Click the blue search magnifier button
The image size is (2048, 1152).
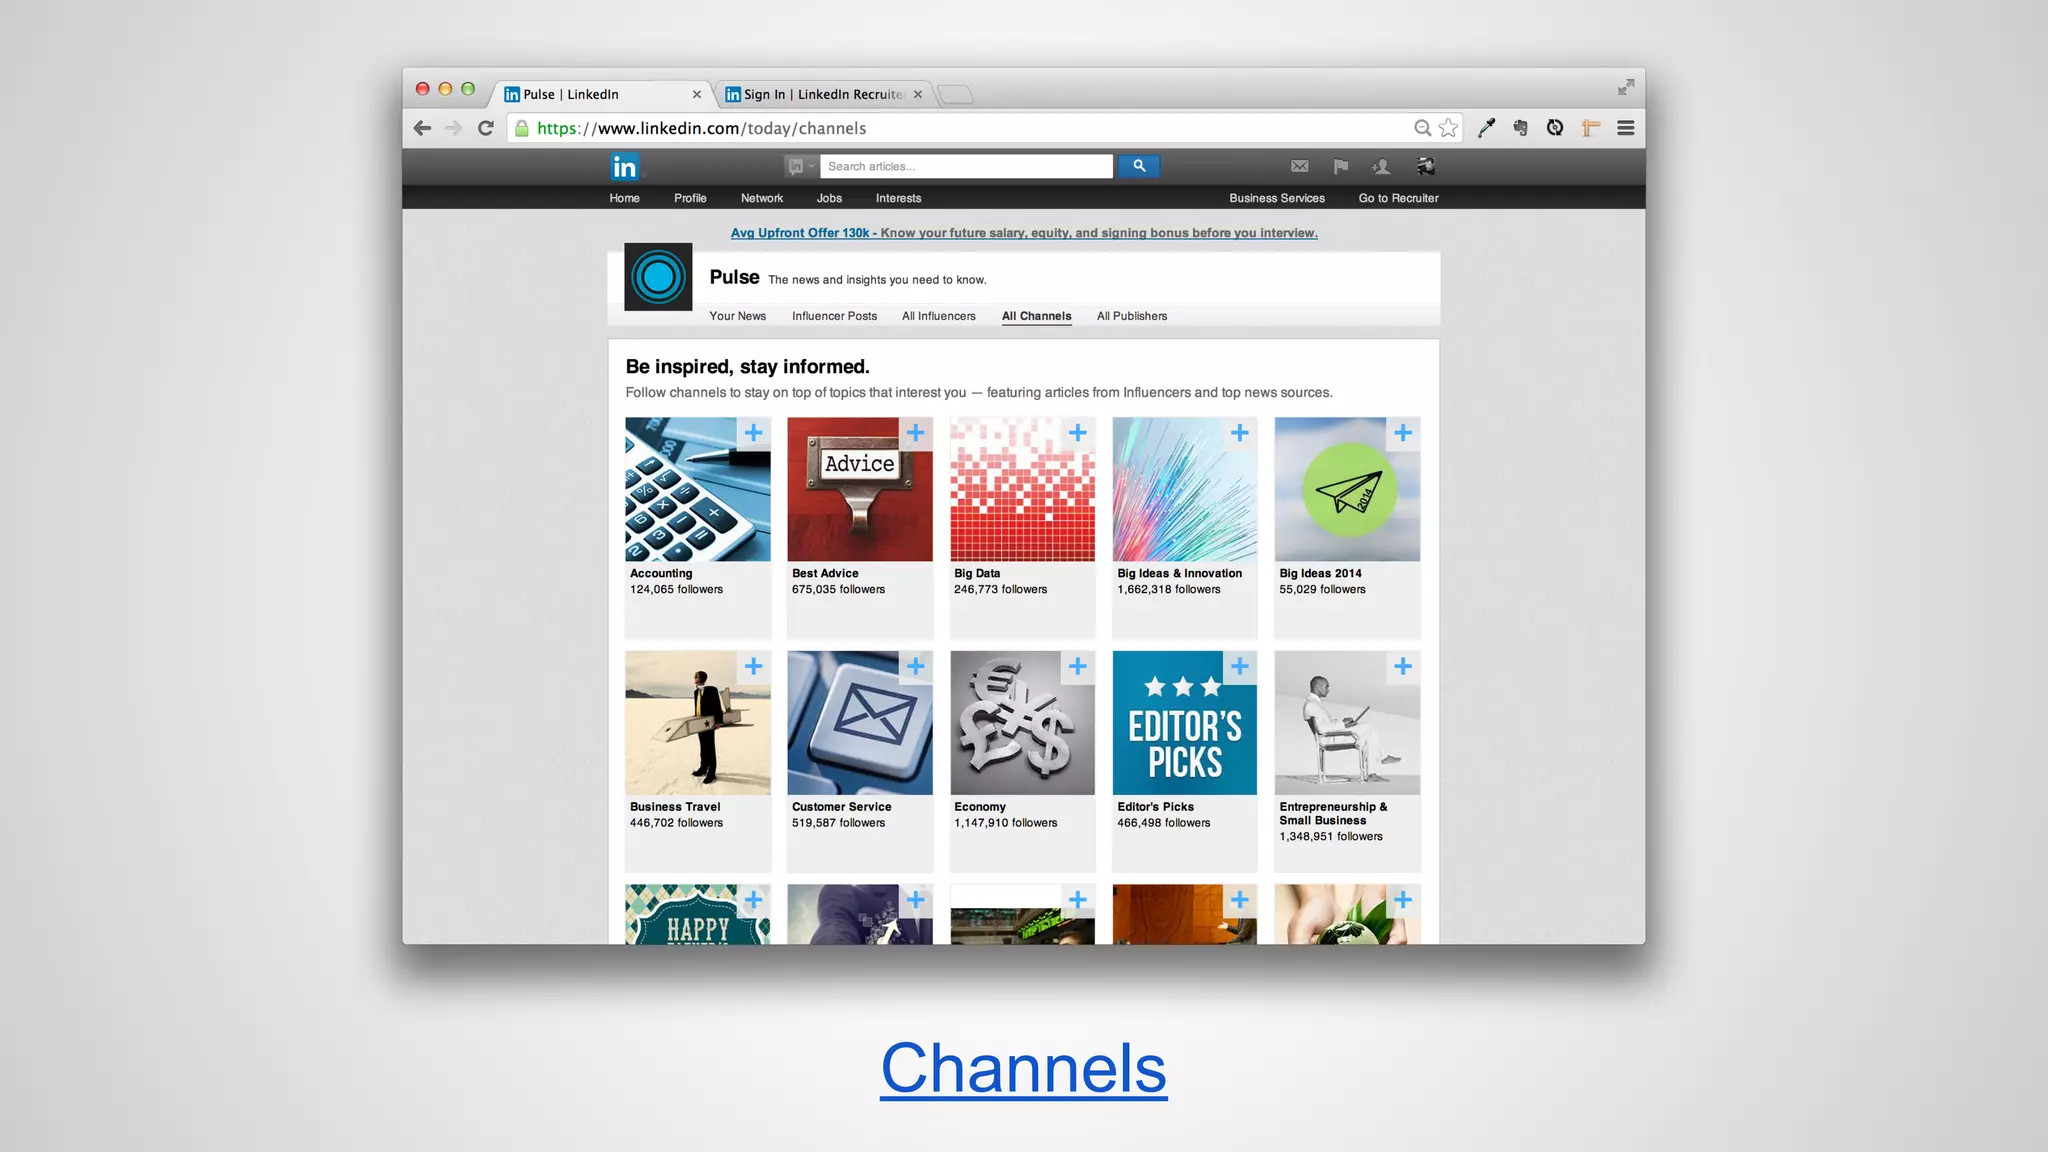coord(1138,166)
